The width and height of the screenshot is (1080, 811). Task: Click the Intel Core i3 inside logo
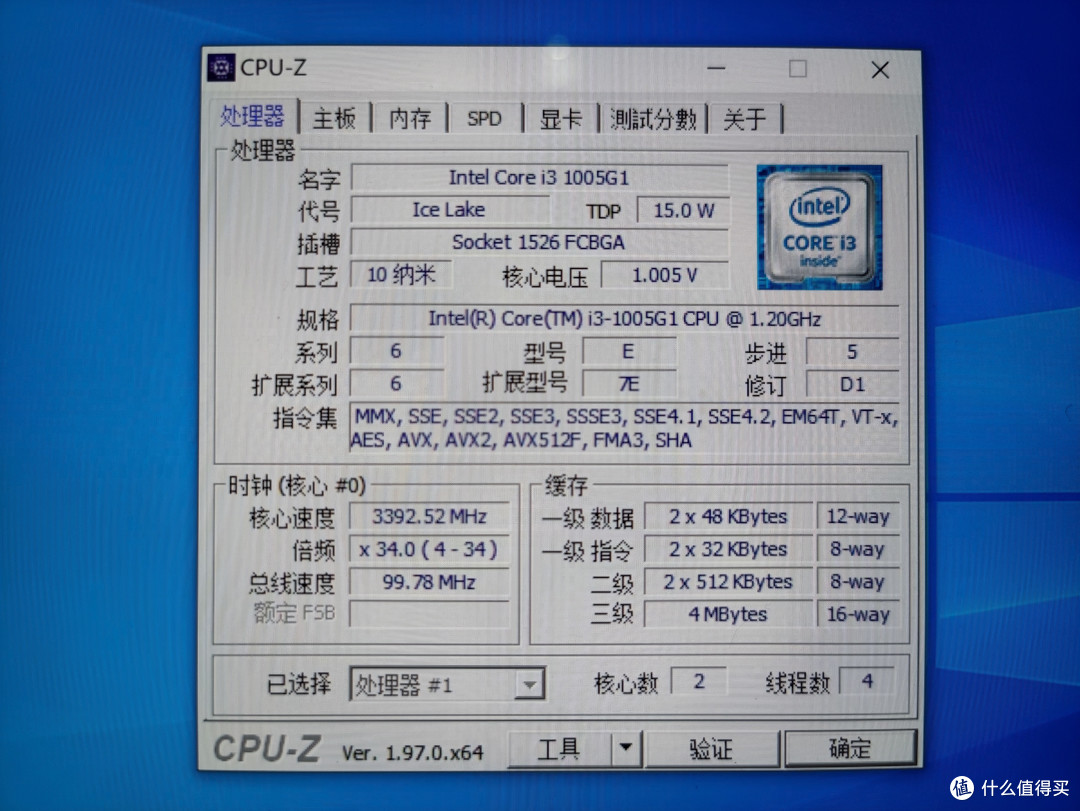pos(819,227)
